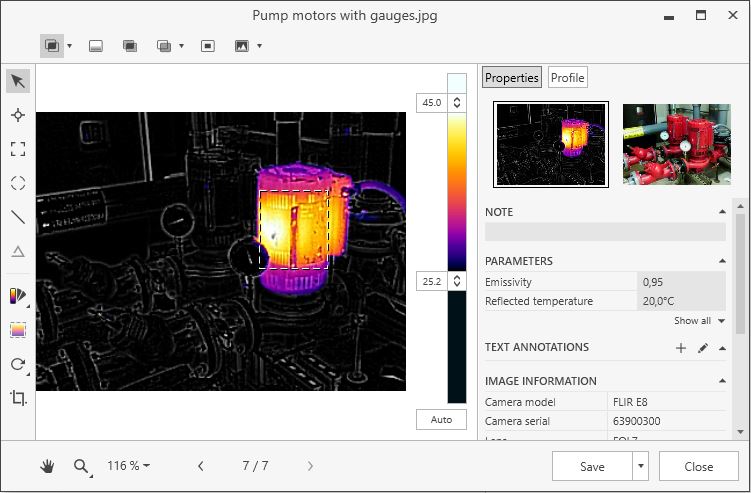Click the rotate image icon
This screenshot has width=751, height=493.
(x=18, y=364)
